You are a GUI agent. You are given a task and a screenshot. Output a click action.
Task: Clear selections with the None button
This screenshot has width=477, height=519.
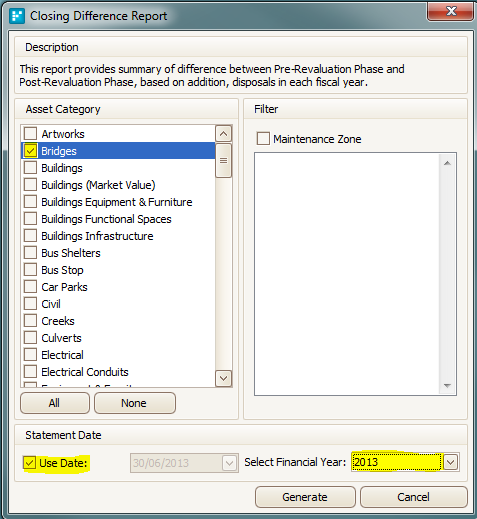[135, 403]
